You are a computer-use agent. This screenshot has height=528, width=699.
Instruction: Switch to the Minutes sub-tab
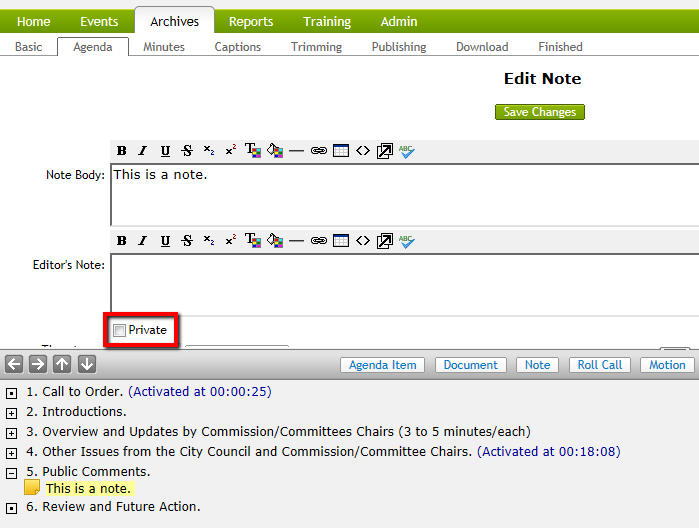[x=164, y=47]
